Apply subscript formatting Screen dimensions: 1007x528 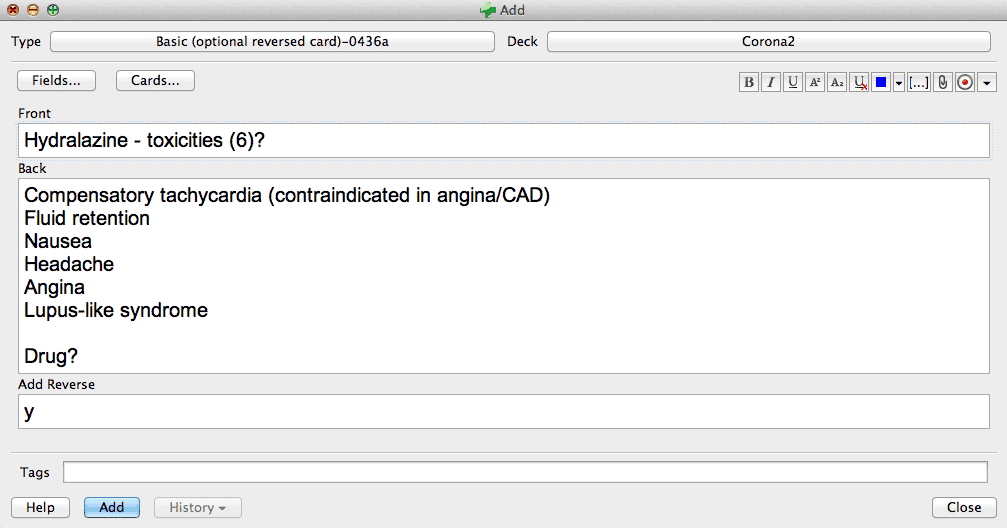[x=836, y=82]
